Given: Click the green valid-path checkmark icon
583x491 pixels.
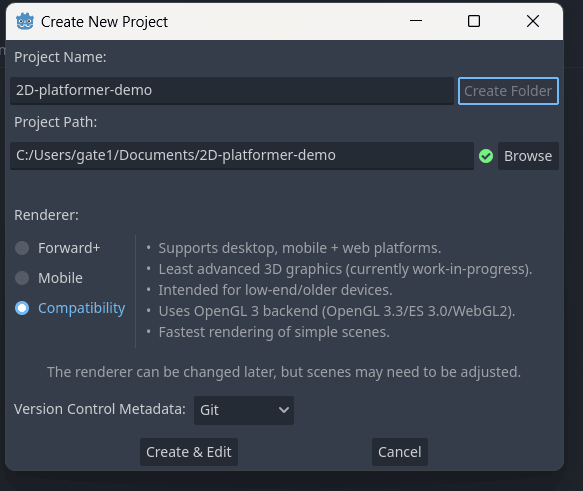Looking at the screenshot, I should (486, 156).
